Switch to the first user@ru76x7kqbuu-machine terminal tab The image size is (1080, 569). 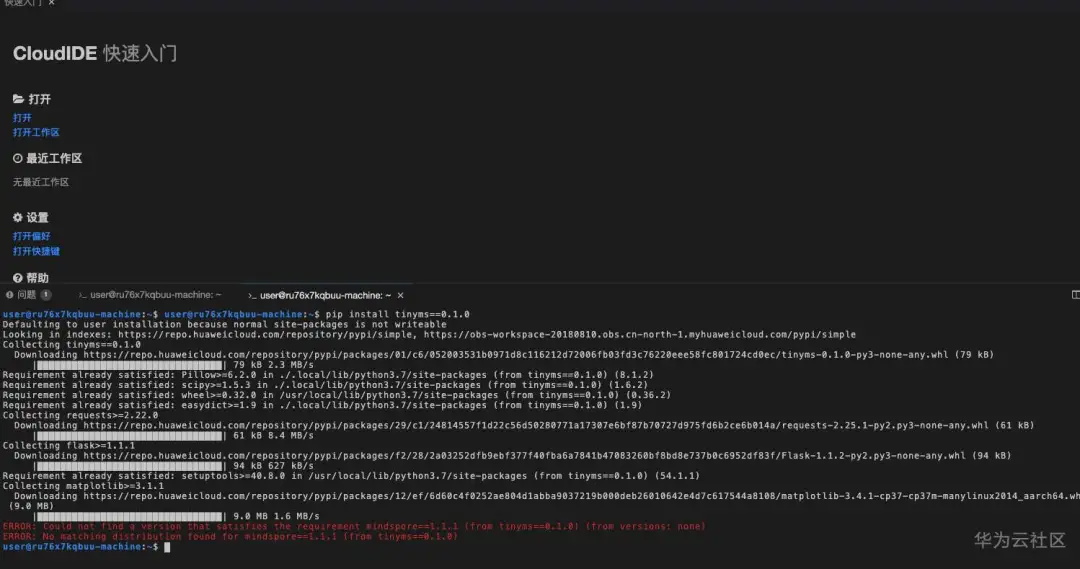coord(155,295)
